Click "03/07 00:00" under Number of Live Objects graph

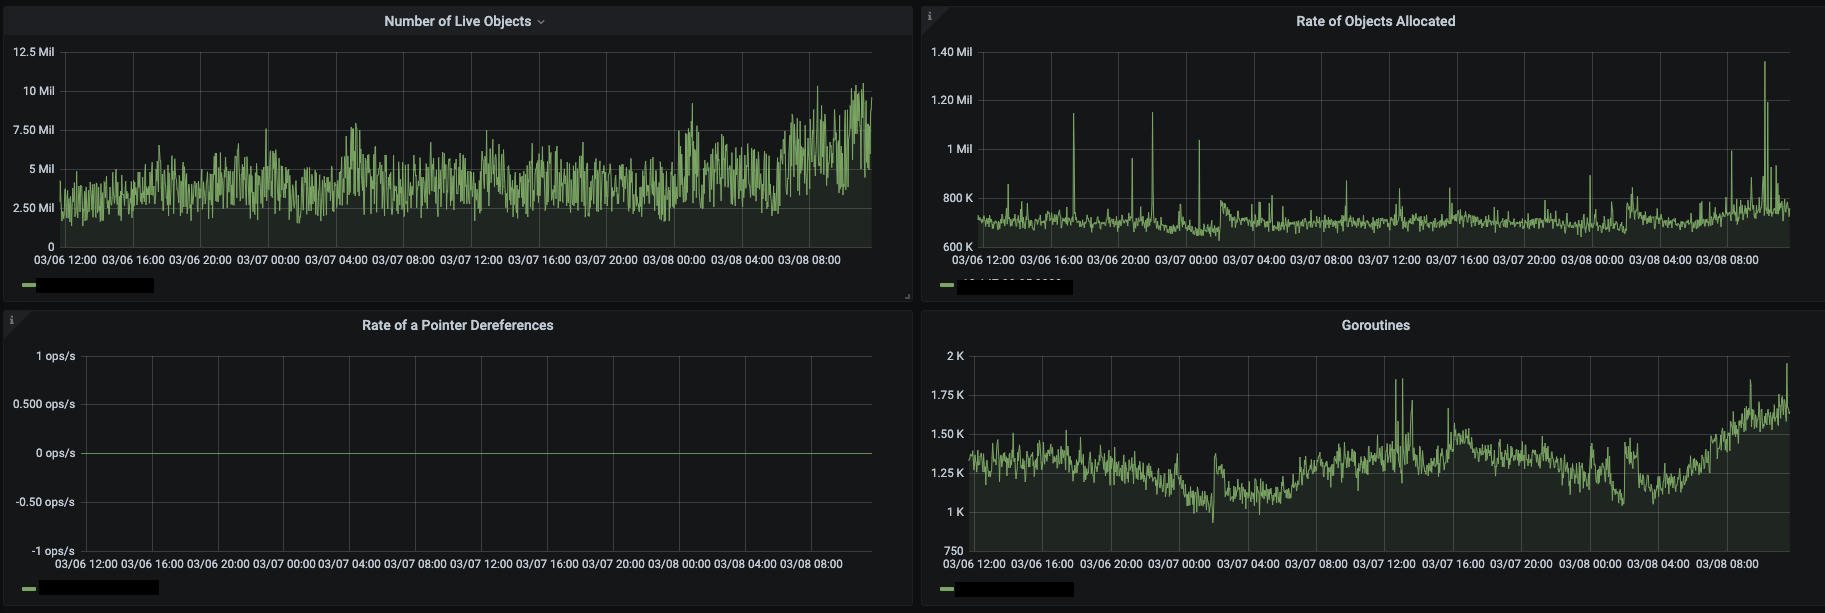tap(268, 260)
